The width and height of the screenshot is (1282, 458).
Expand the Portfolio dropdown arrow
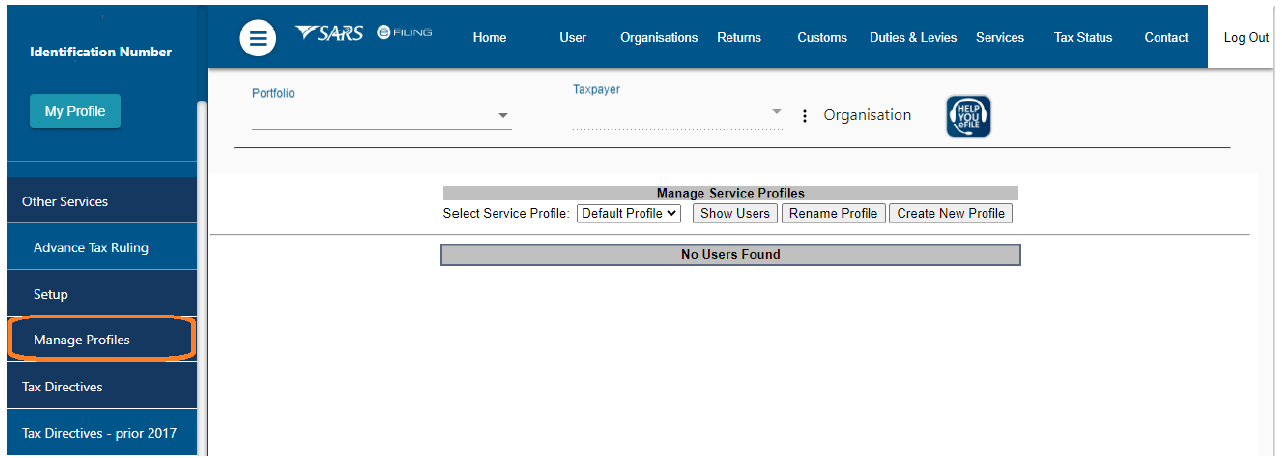(503, 116)
